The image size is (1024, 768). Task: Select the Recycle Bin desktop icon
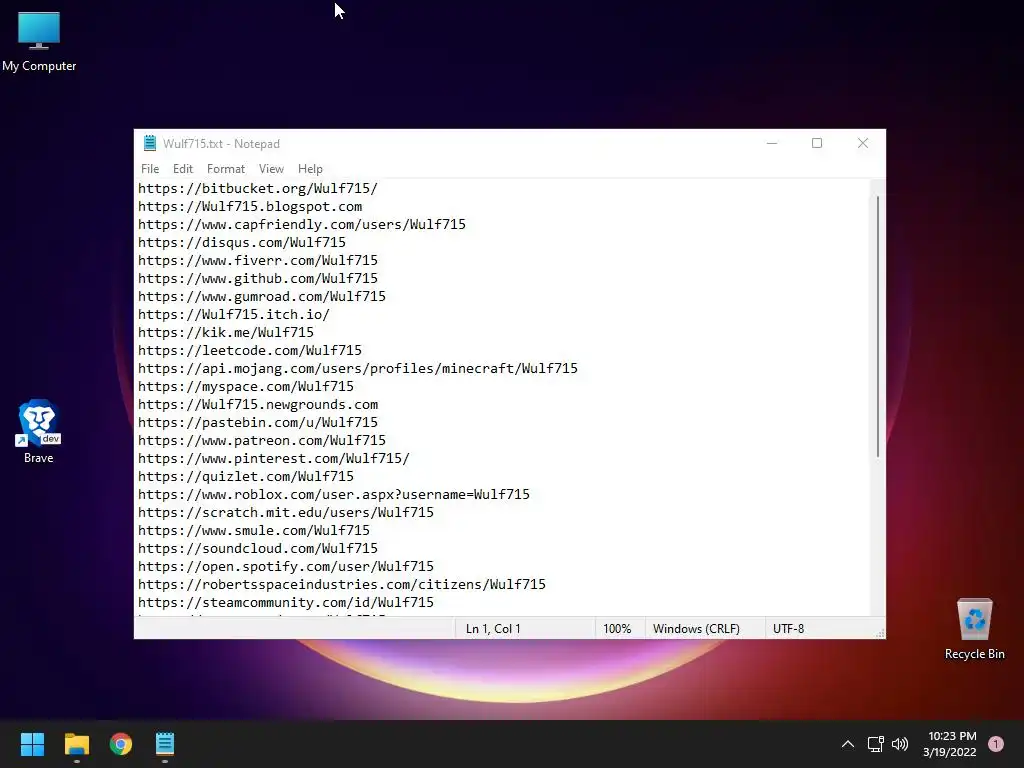click(974, 629)
